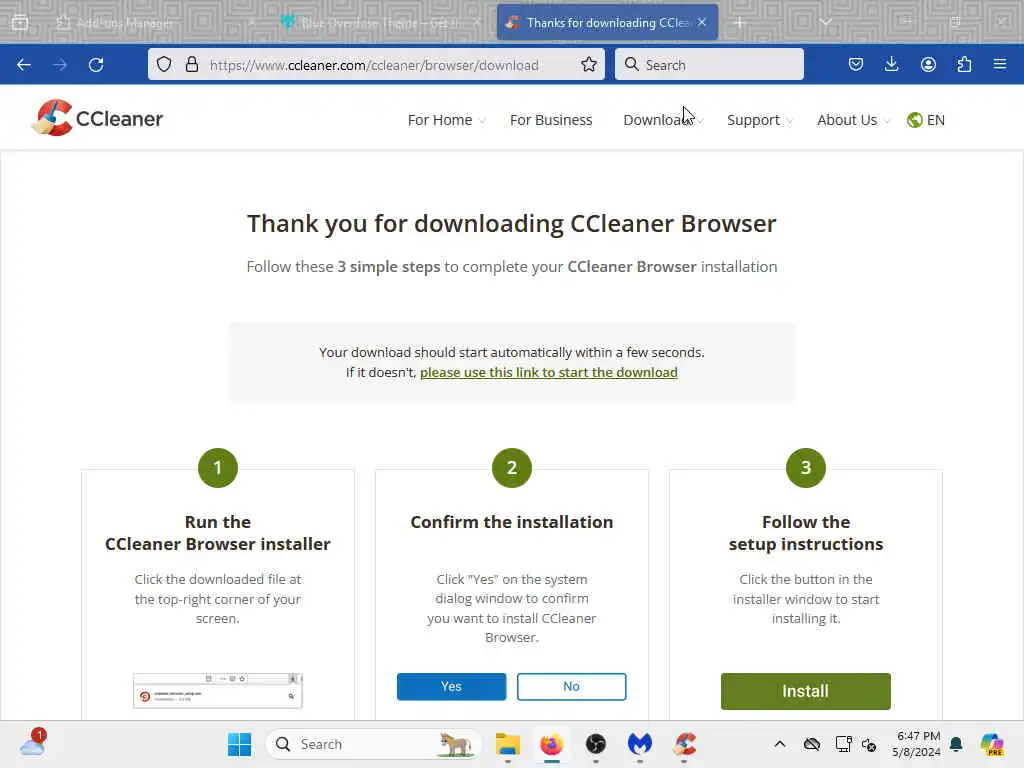Image resolution: width=1024 pixels, height=768 pixels.
Task: Open a new browser tab
Action: 739,22
